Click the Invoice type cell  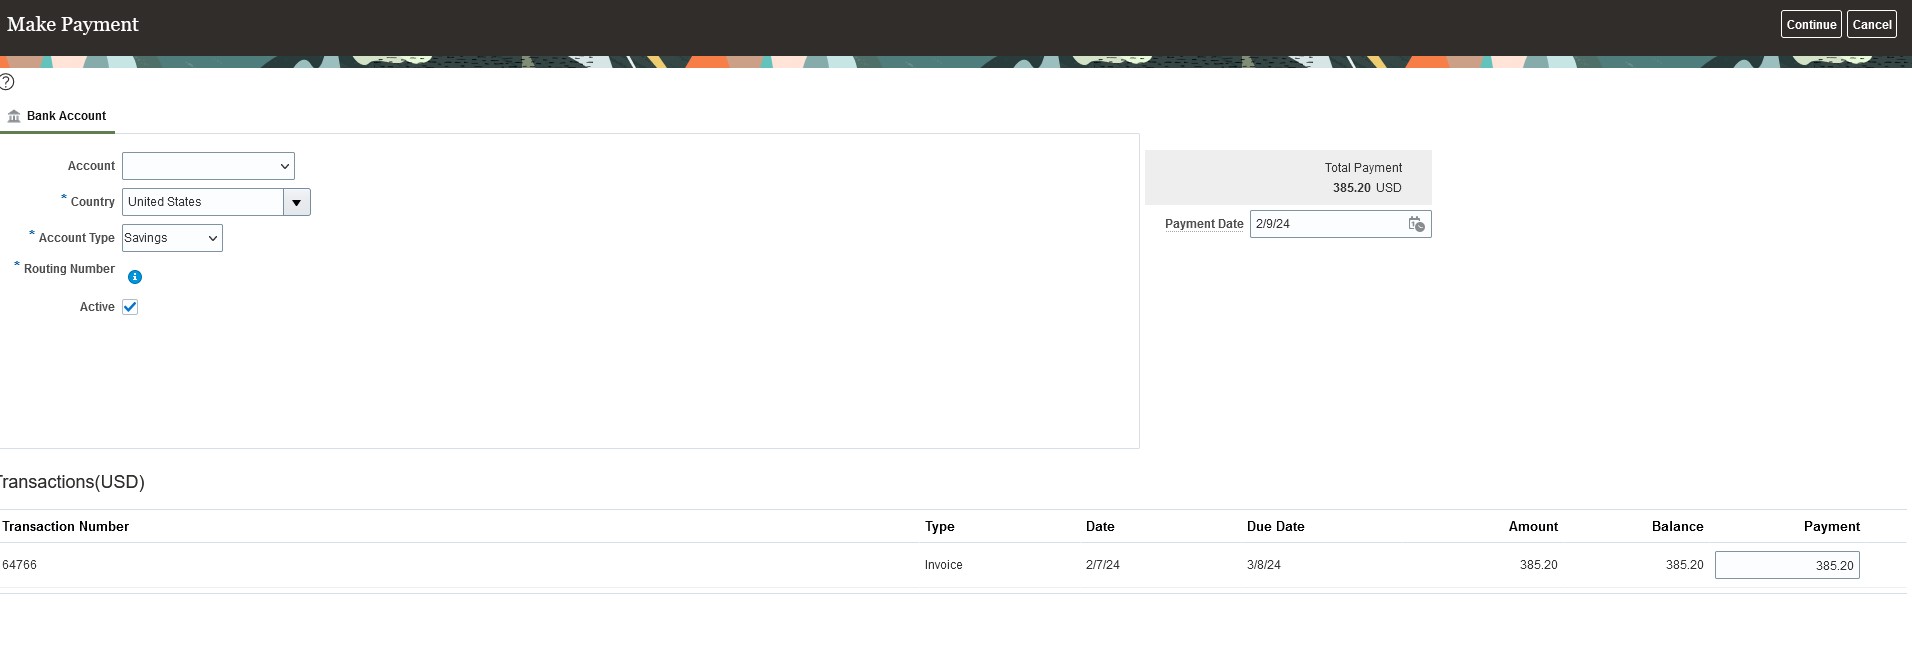pos(944,565)
